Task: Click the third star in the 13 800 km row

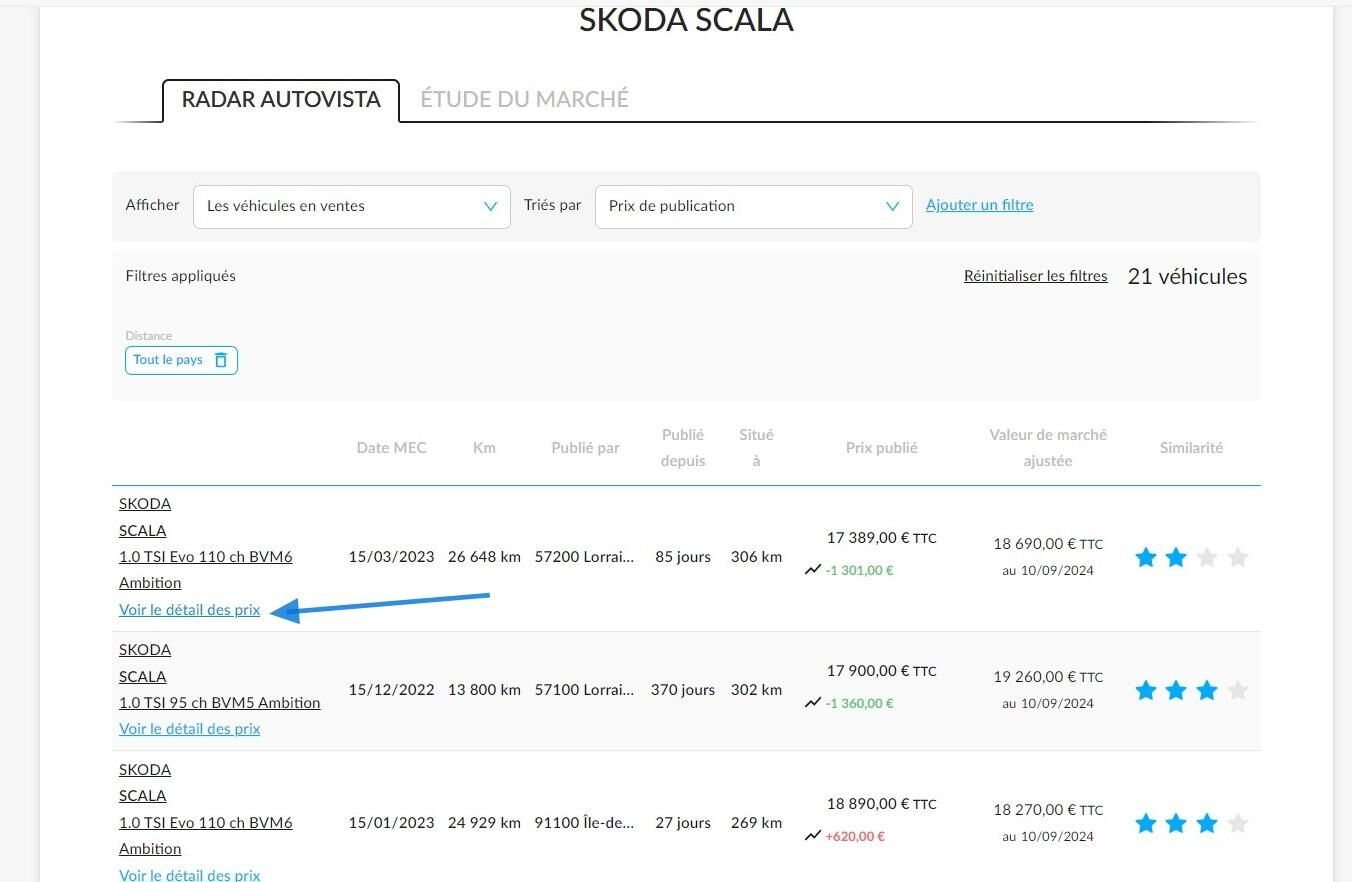Action: (x=1207, y=690)
